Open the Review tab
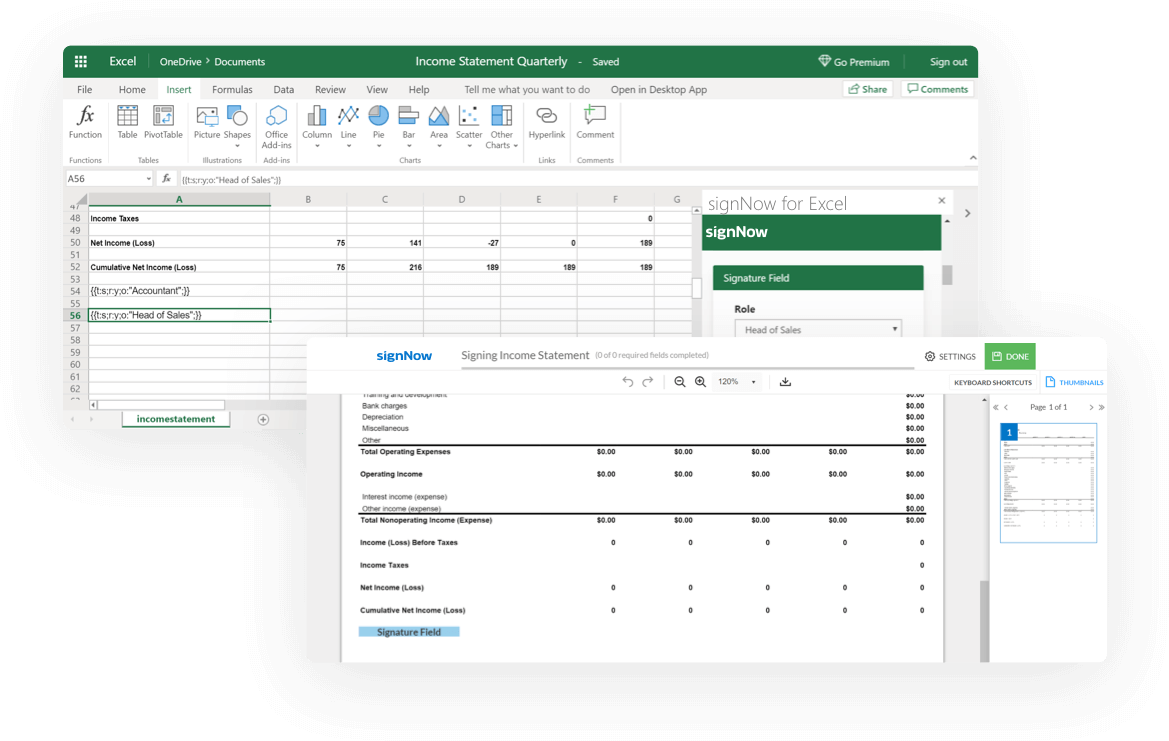Viewport: 1169px width, 741px height. pyautogui.click(x=330, y=89)
